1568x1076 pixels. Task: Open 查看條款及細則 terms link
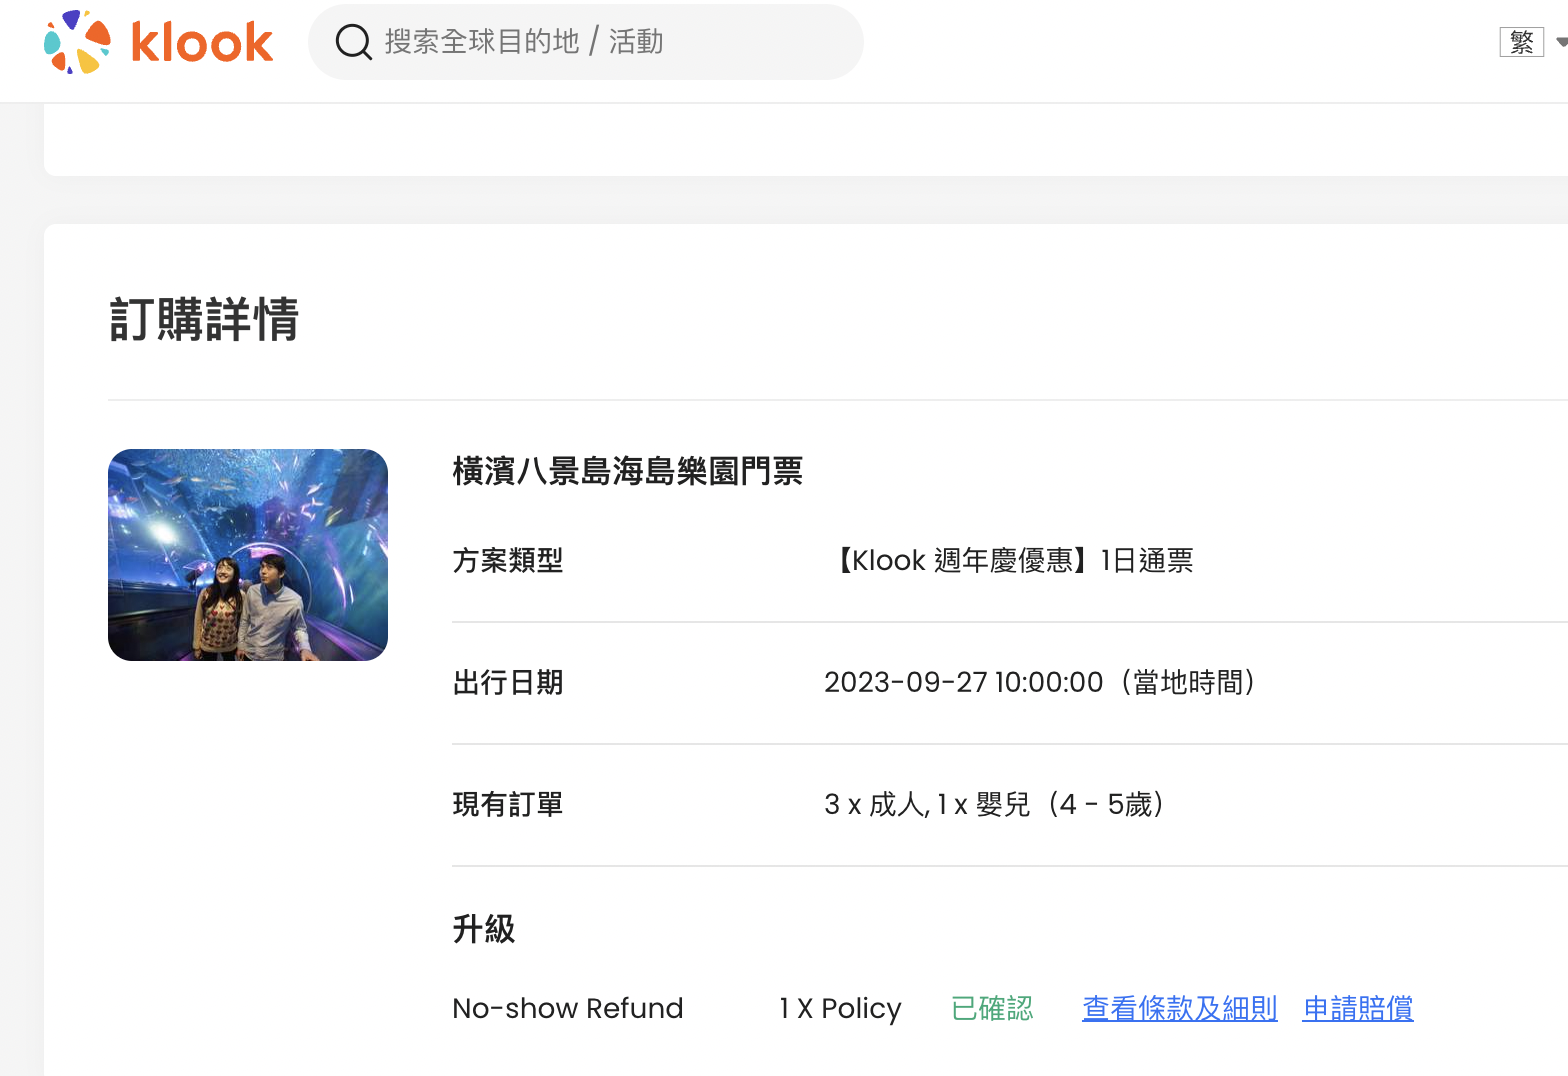point(1180,1008)
